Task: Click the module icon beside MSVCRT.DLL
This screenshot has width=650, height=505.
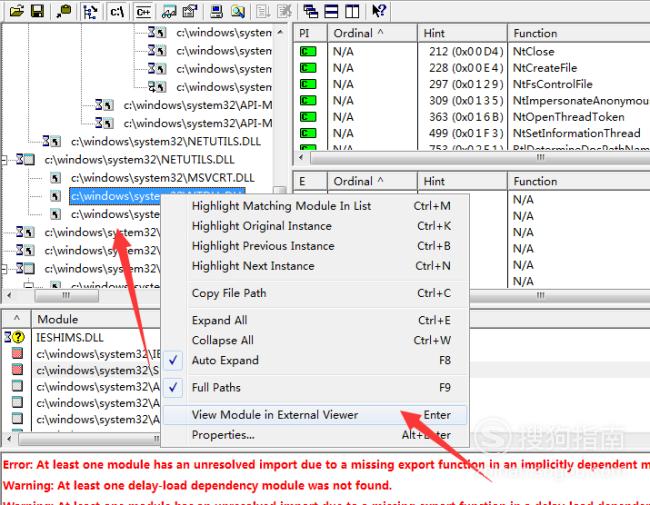Action: tap(55, 178)
